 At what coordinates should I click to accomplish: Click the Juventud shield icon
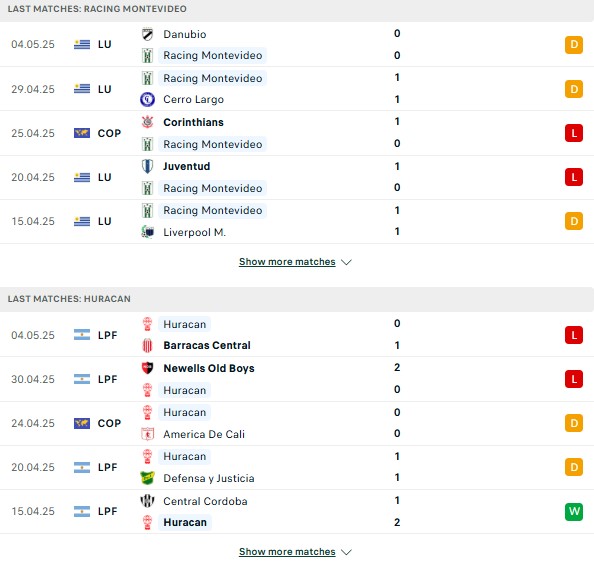(x=147, y=166)
